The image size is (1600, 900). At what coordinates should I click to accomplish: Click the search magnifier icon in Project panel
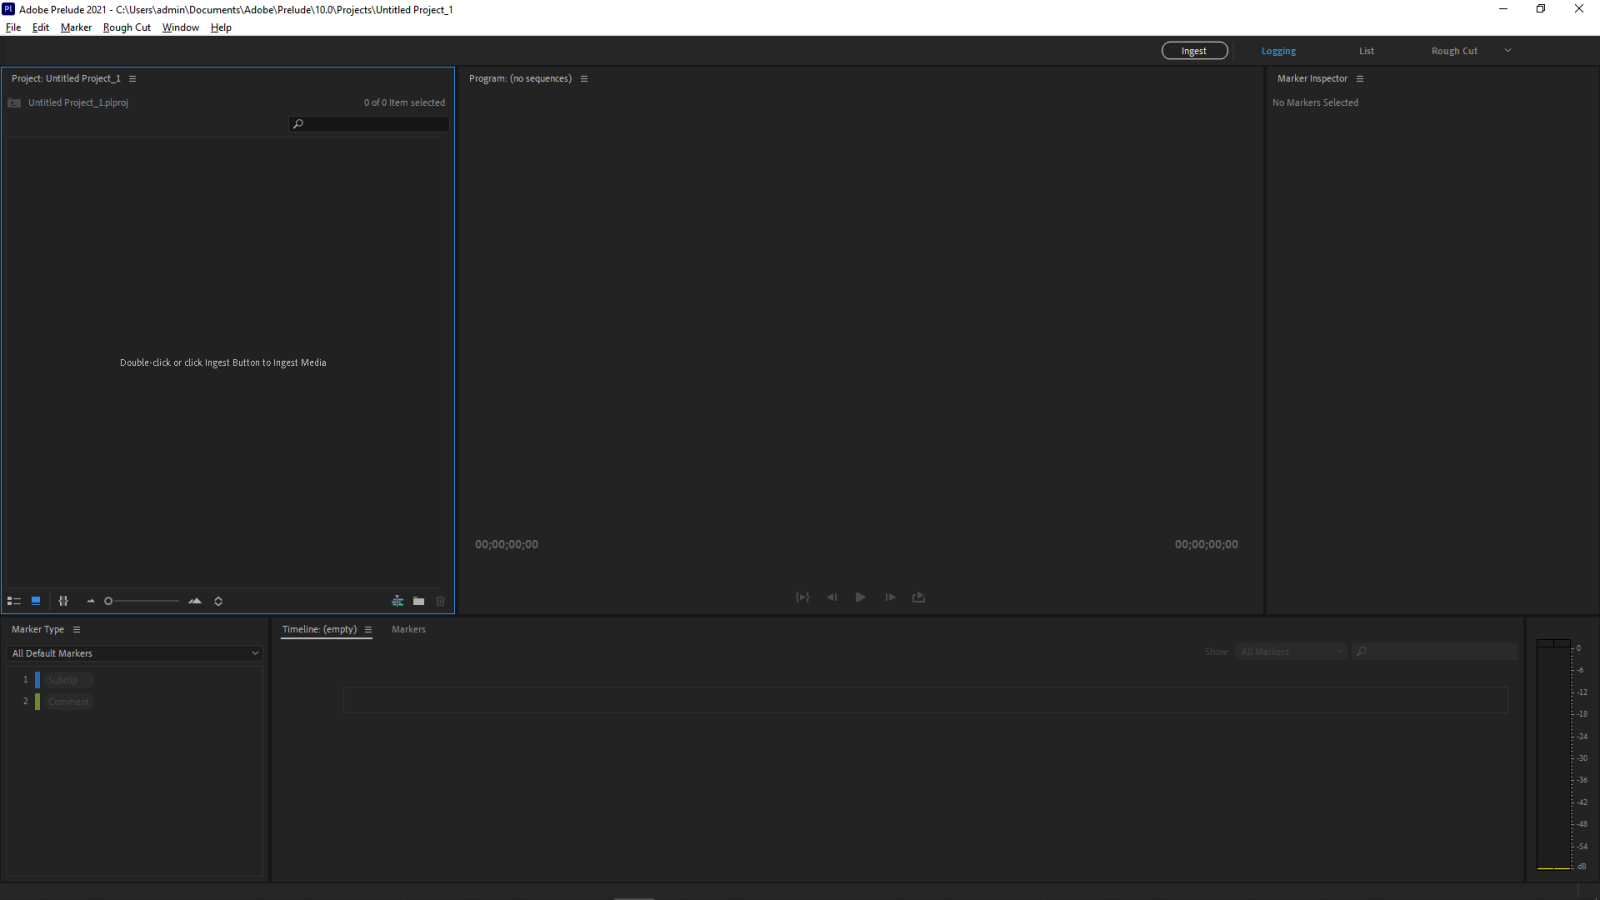click(298, 124)
